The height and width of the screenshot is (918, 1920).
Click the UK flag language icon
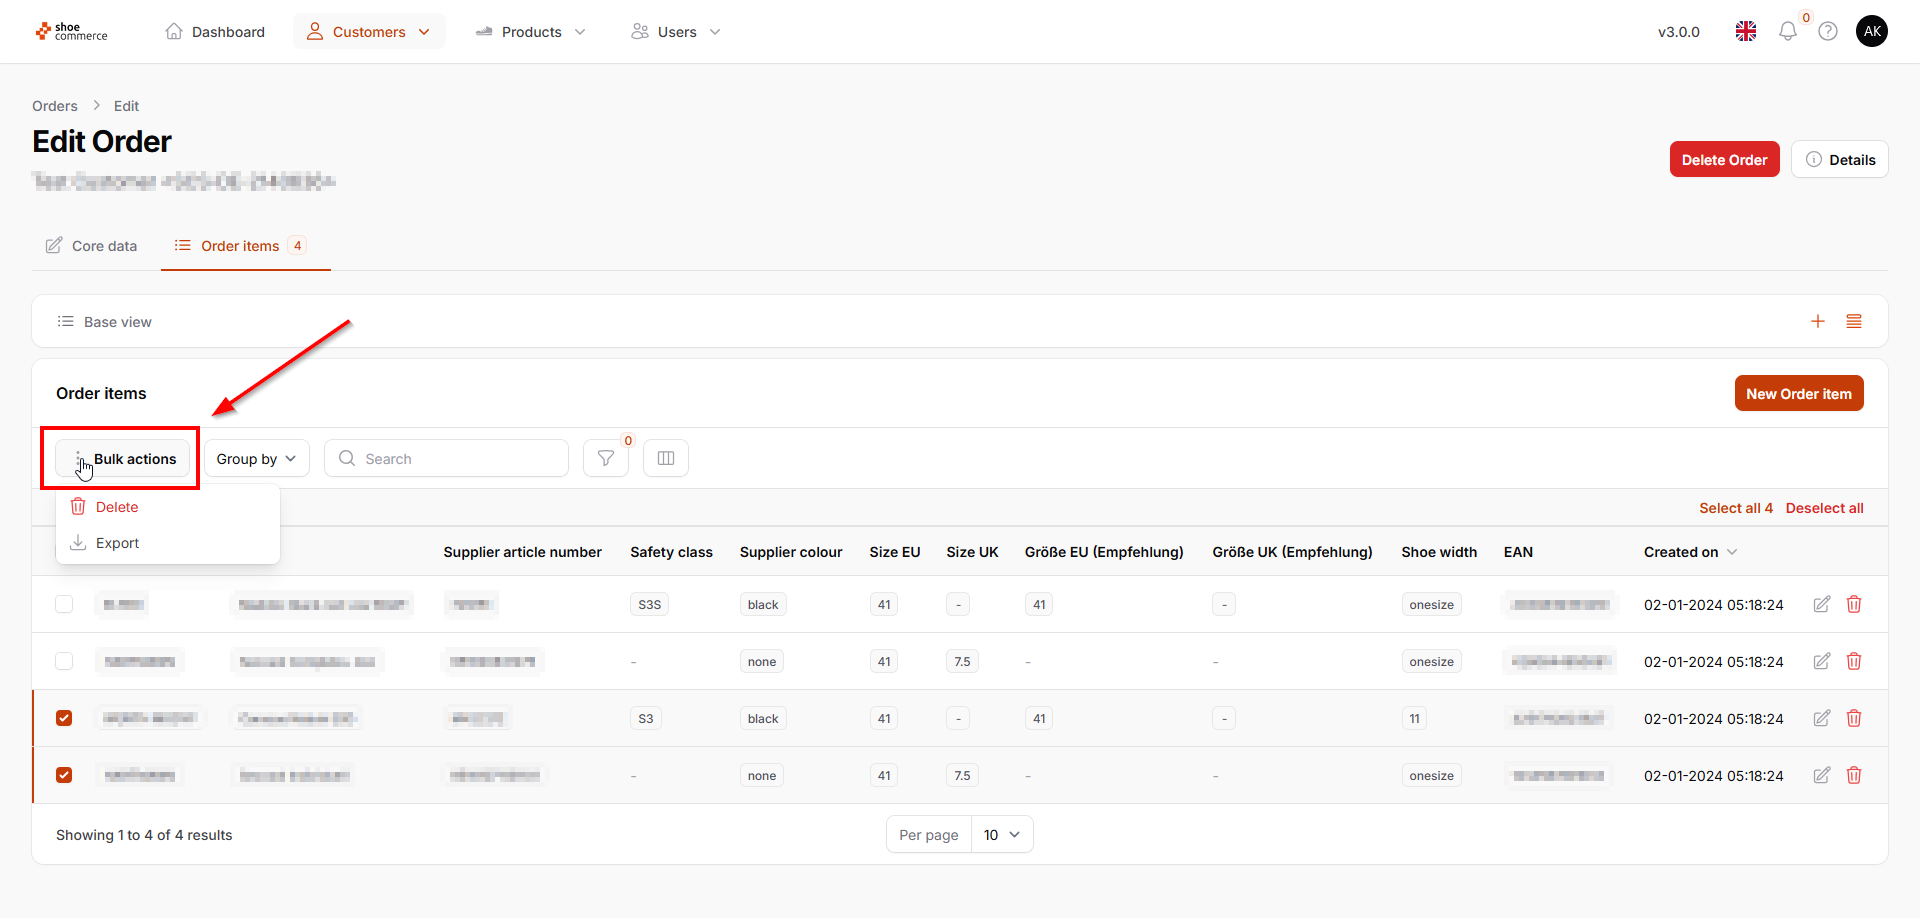tap(1746, 32)
